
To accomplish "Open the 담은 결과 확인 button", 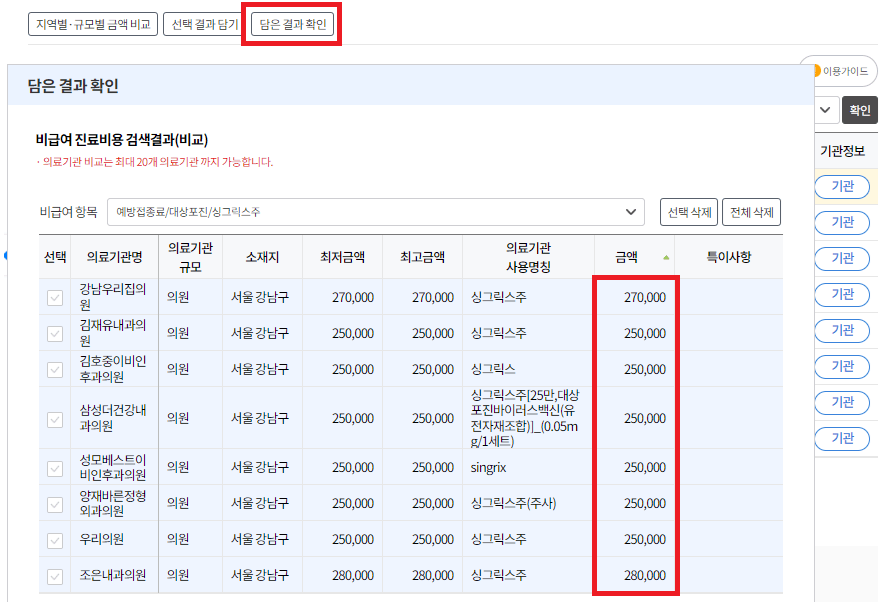I will pyautogui.click(x=293, y=24).
